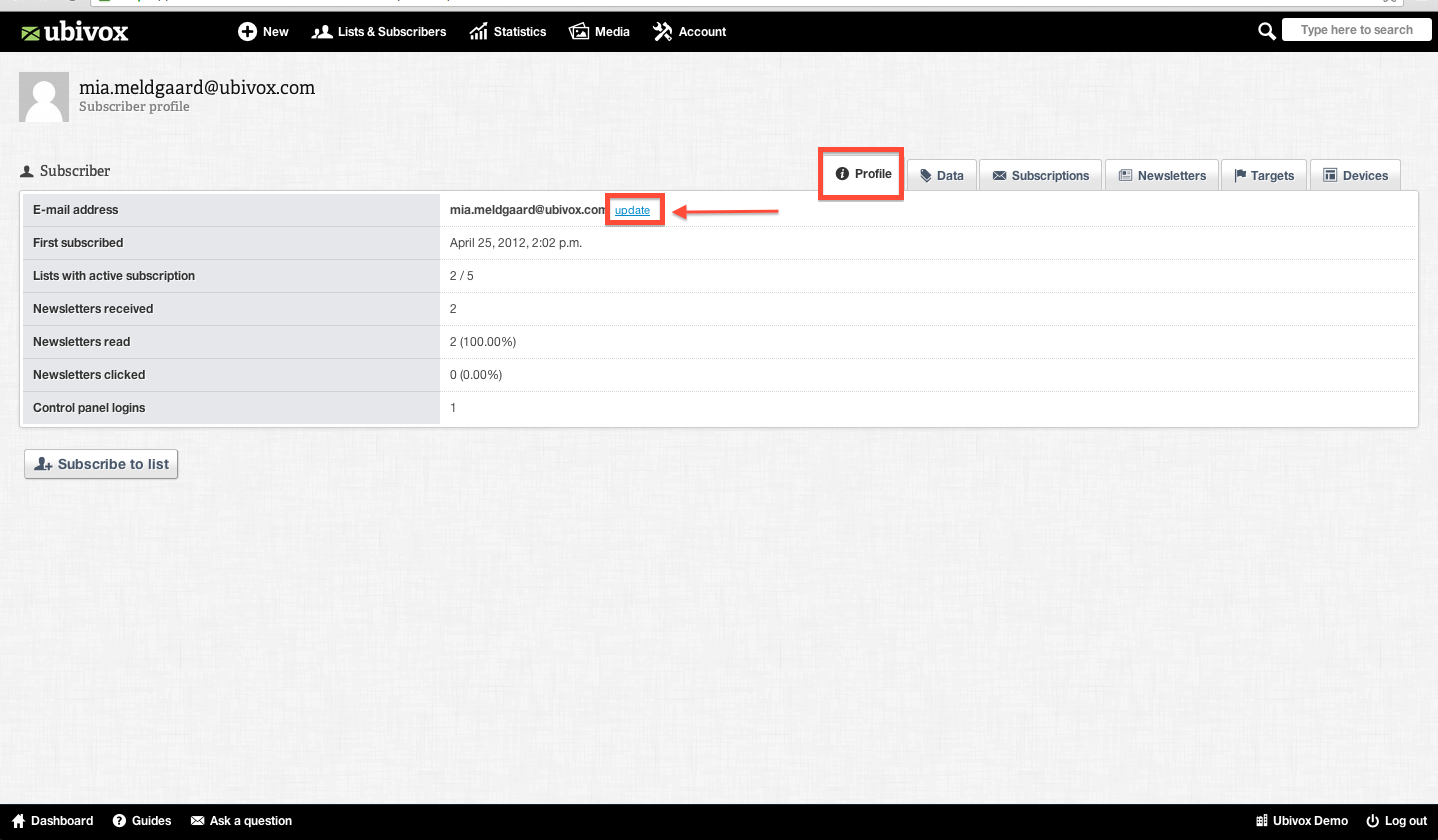Image resolution: width=1438 pixels, height=840 pixels.
Task: Click the '2 / 5' active subscription value
Action: pos(462,276)
